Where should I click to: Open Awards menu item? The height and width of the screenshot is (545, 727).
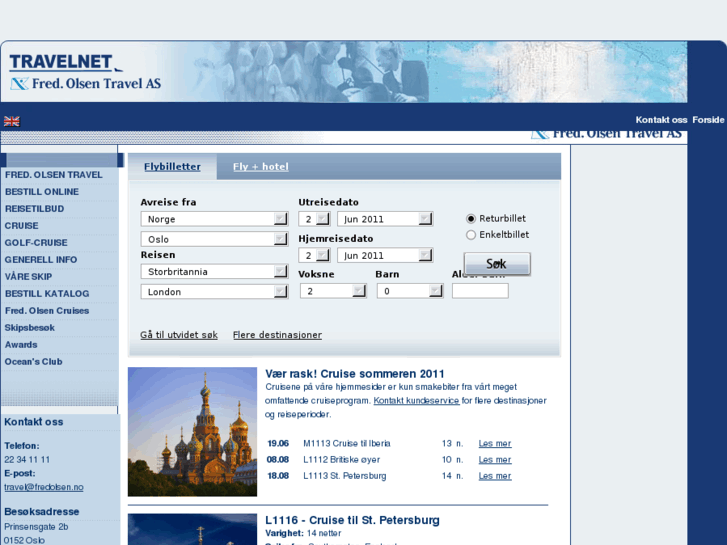coord(21,345)
